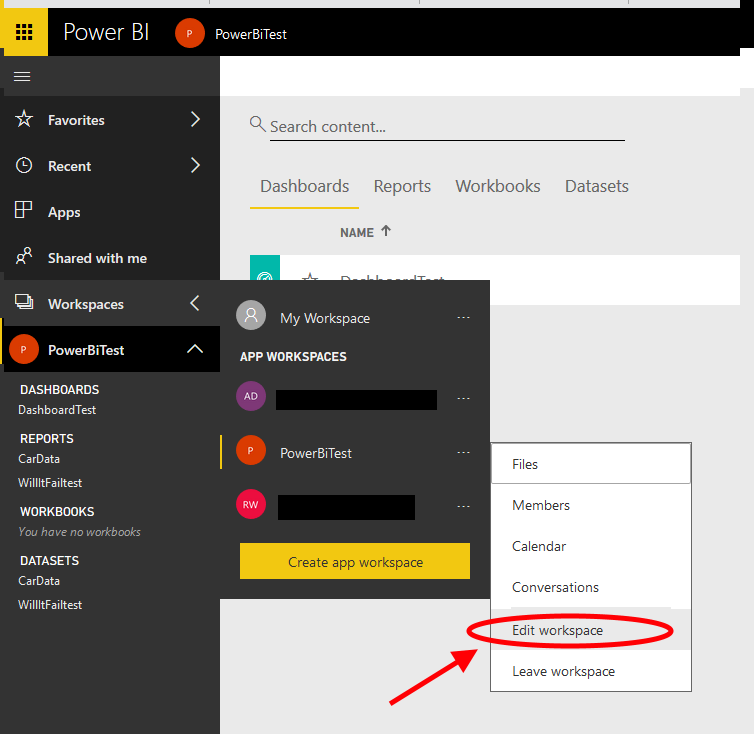Select PowerBiTest in app workspaces list
Image resolution: width=754 pixels, height=734 pixels.
[316, 453]
